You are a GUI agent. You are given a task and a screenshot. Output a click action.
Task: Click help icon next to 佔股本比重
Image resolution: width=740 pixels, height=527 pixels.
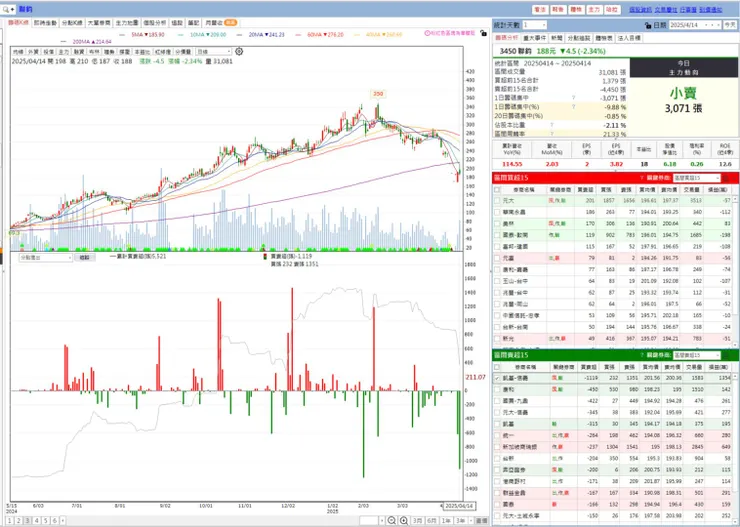pos(551,125)
